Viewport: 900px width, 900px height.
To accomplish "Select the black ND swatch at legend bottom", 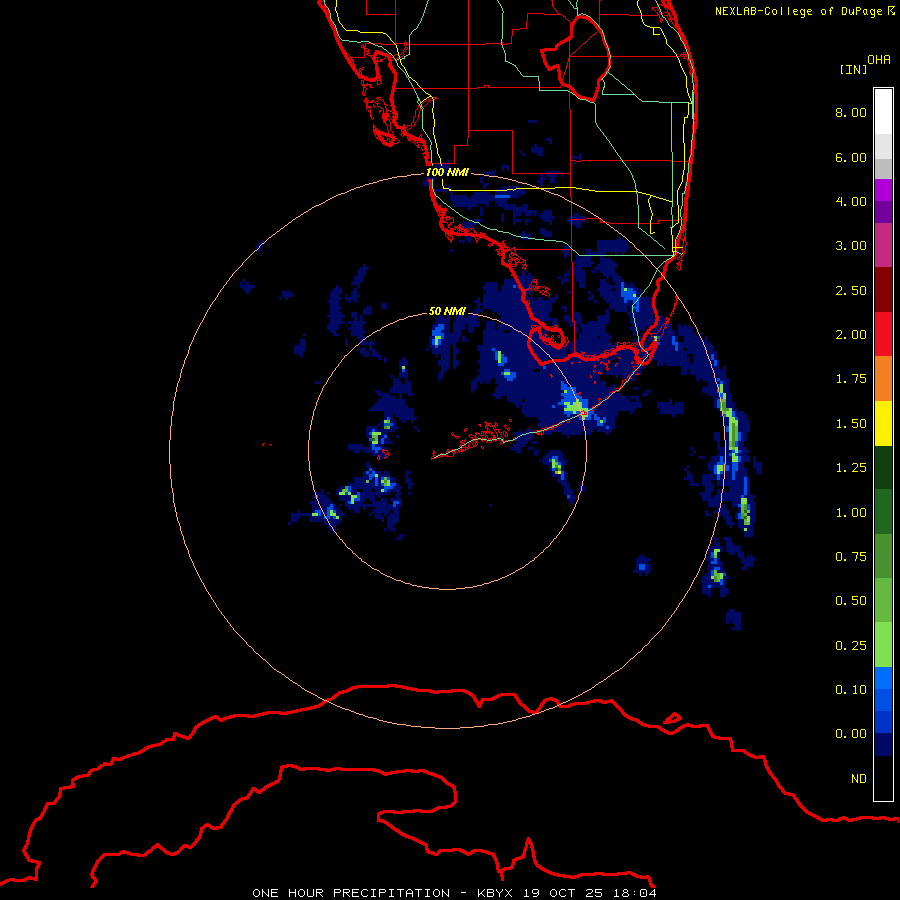I will point(883,778).
